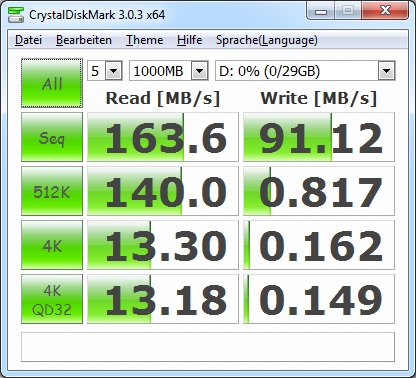Open the Theme menu
416x378 pixels.
point(144,40)
